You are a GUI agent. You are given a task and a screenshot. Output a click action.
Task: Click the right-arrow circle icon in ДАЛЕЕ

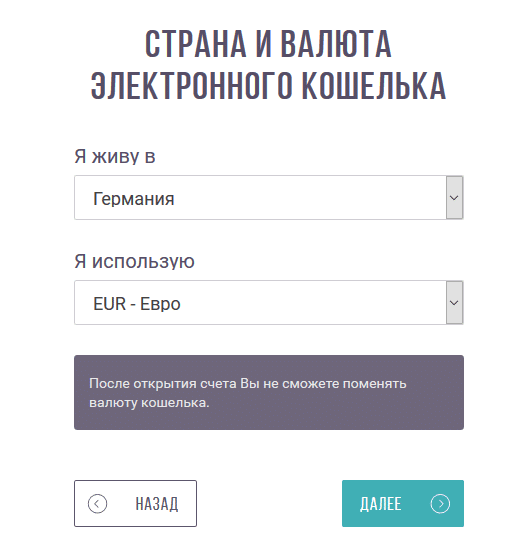440,503
